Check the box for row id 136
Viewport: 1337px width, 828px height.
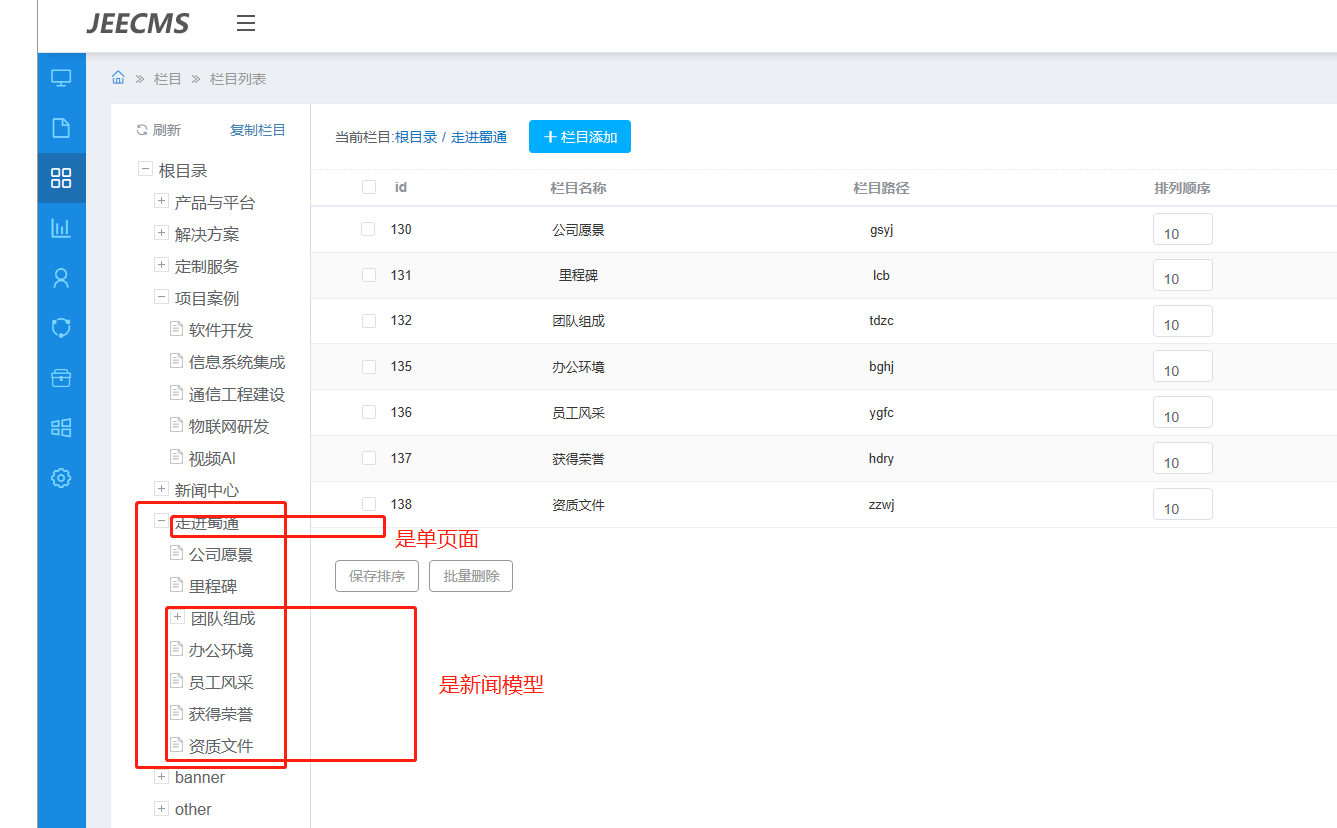(x=369, y=412)
